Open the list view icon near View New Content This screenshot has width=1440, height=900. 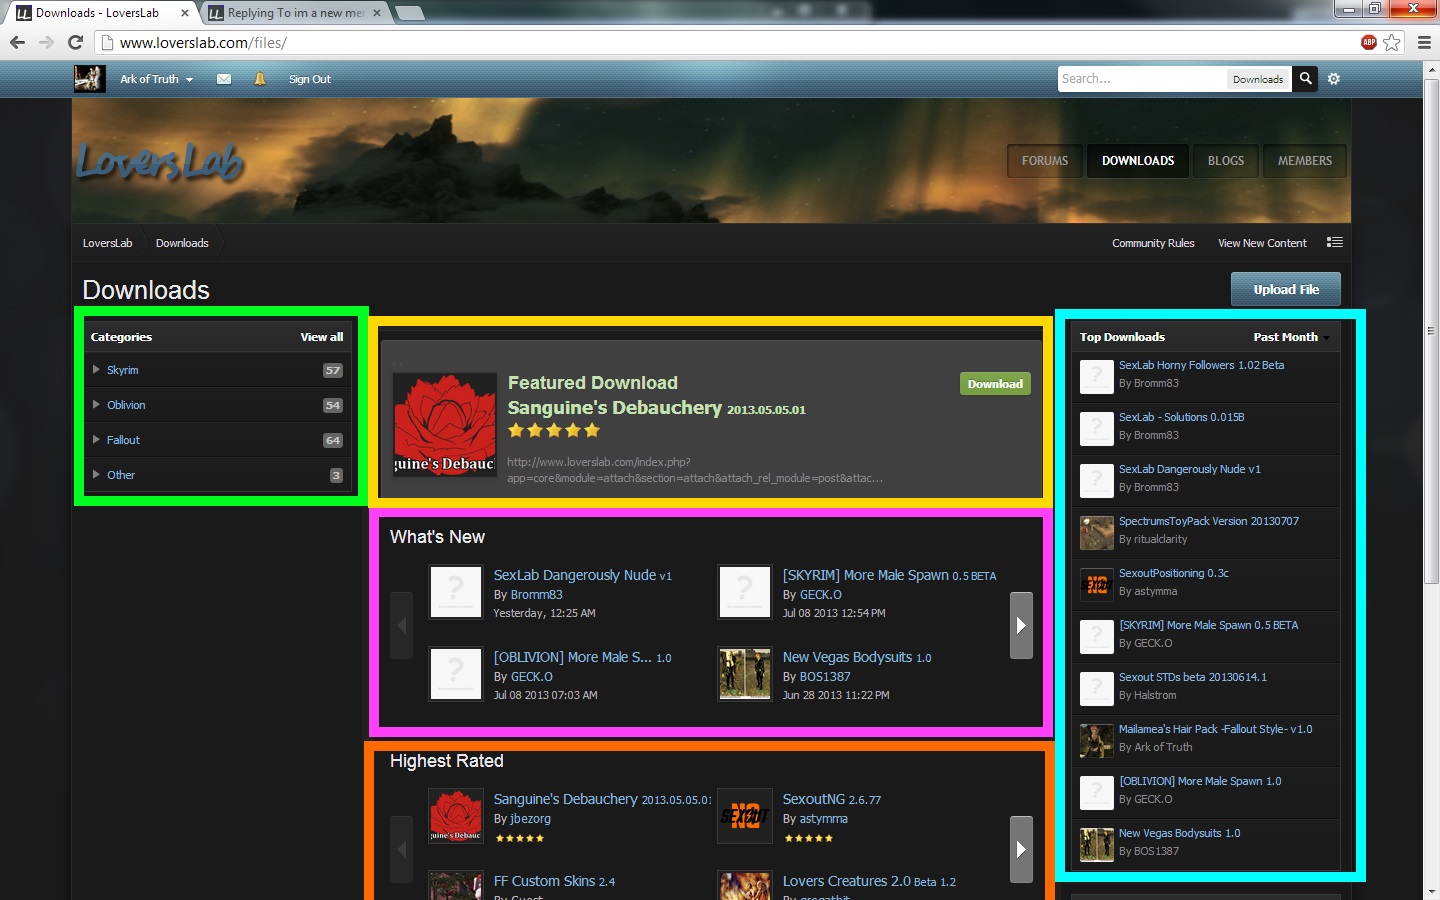[x=1334, y=242]
